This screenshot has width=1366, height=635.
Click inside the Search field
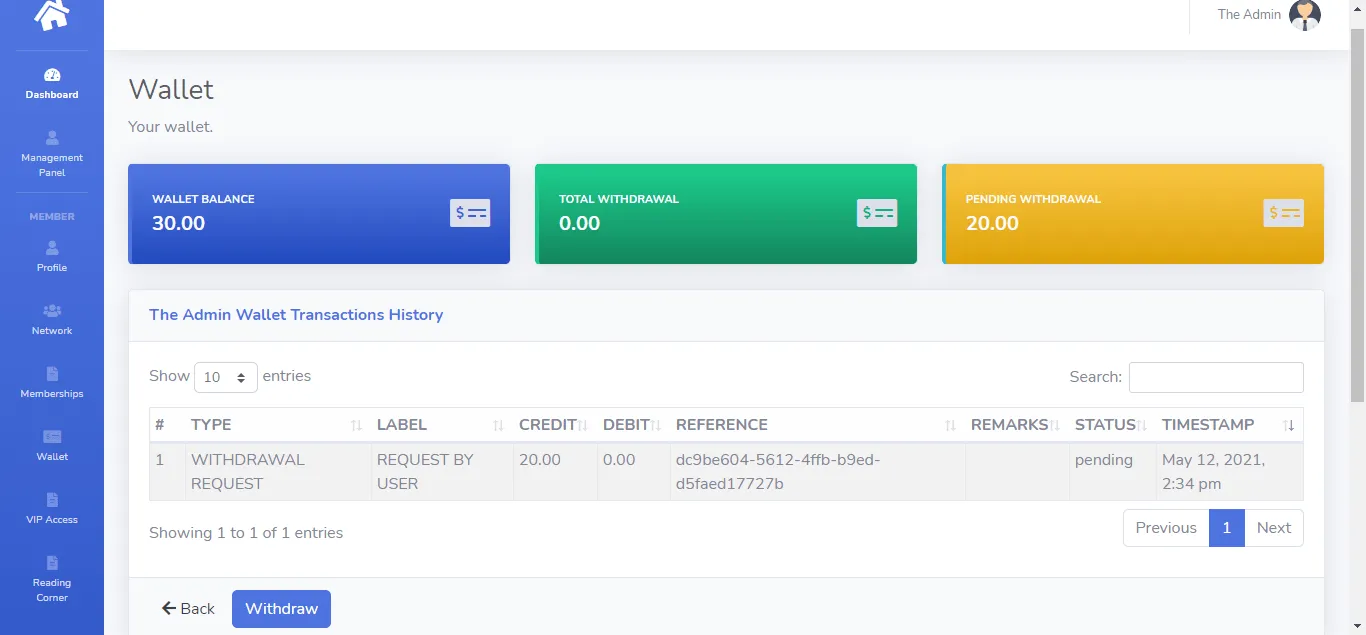pos(1215,377)
